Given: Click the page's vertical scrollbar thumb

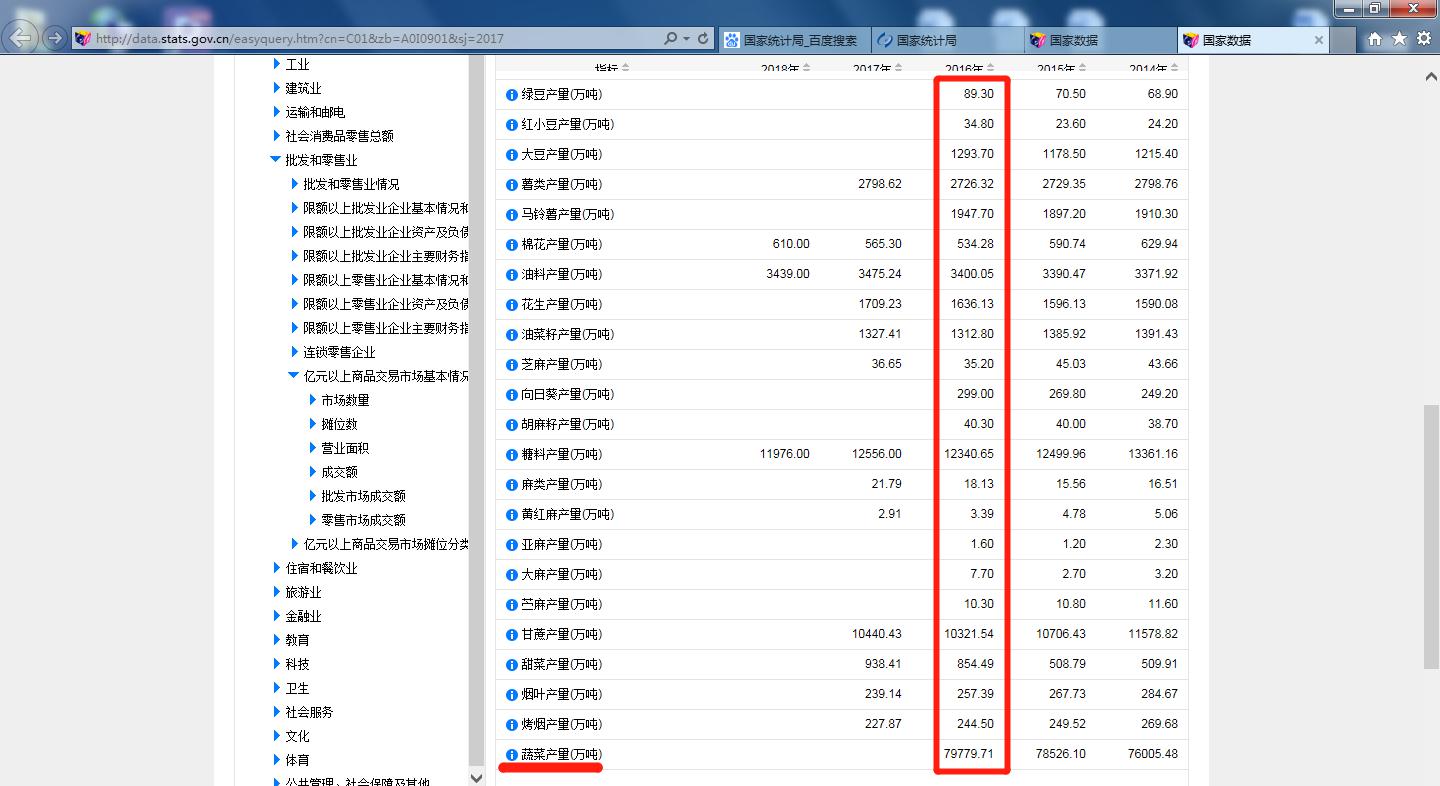Looking at the screenshot, I should [1431, 536].
